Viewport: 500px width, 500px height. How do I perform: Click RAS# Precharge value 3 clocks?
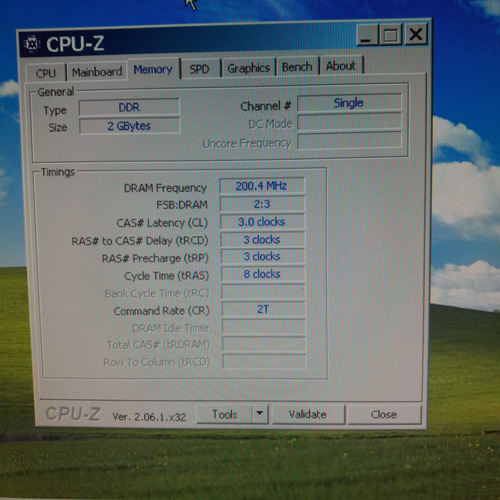point(262,257)
